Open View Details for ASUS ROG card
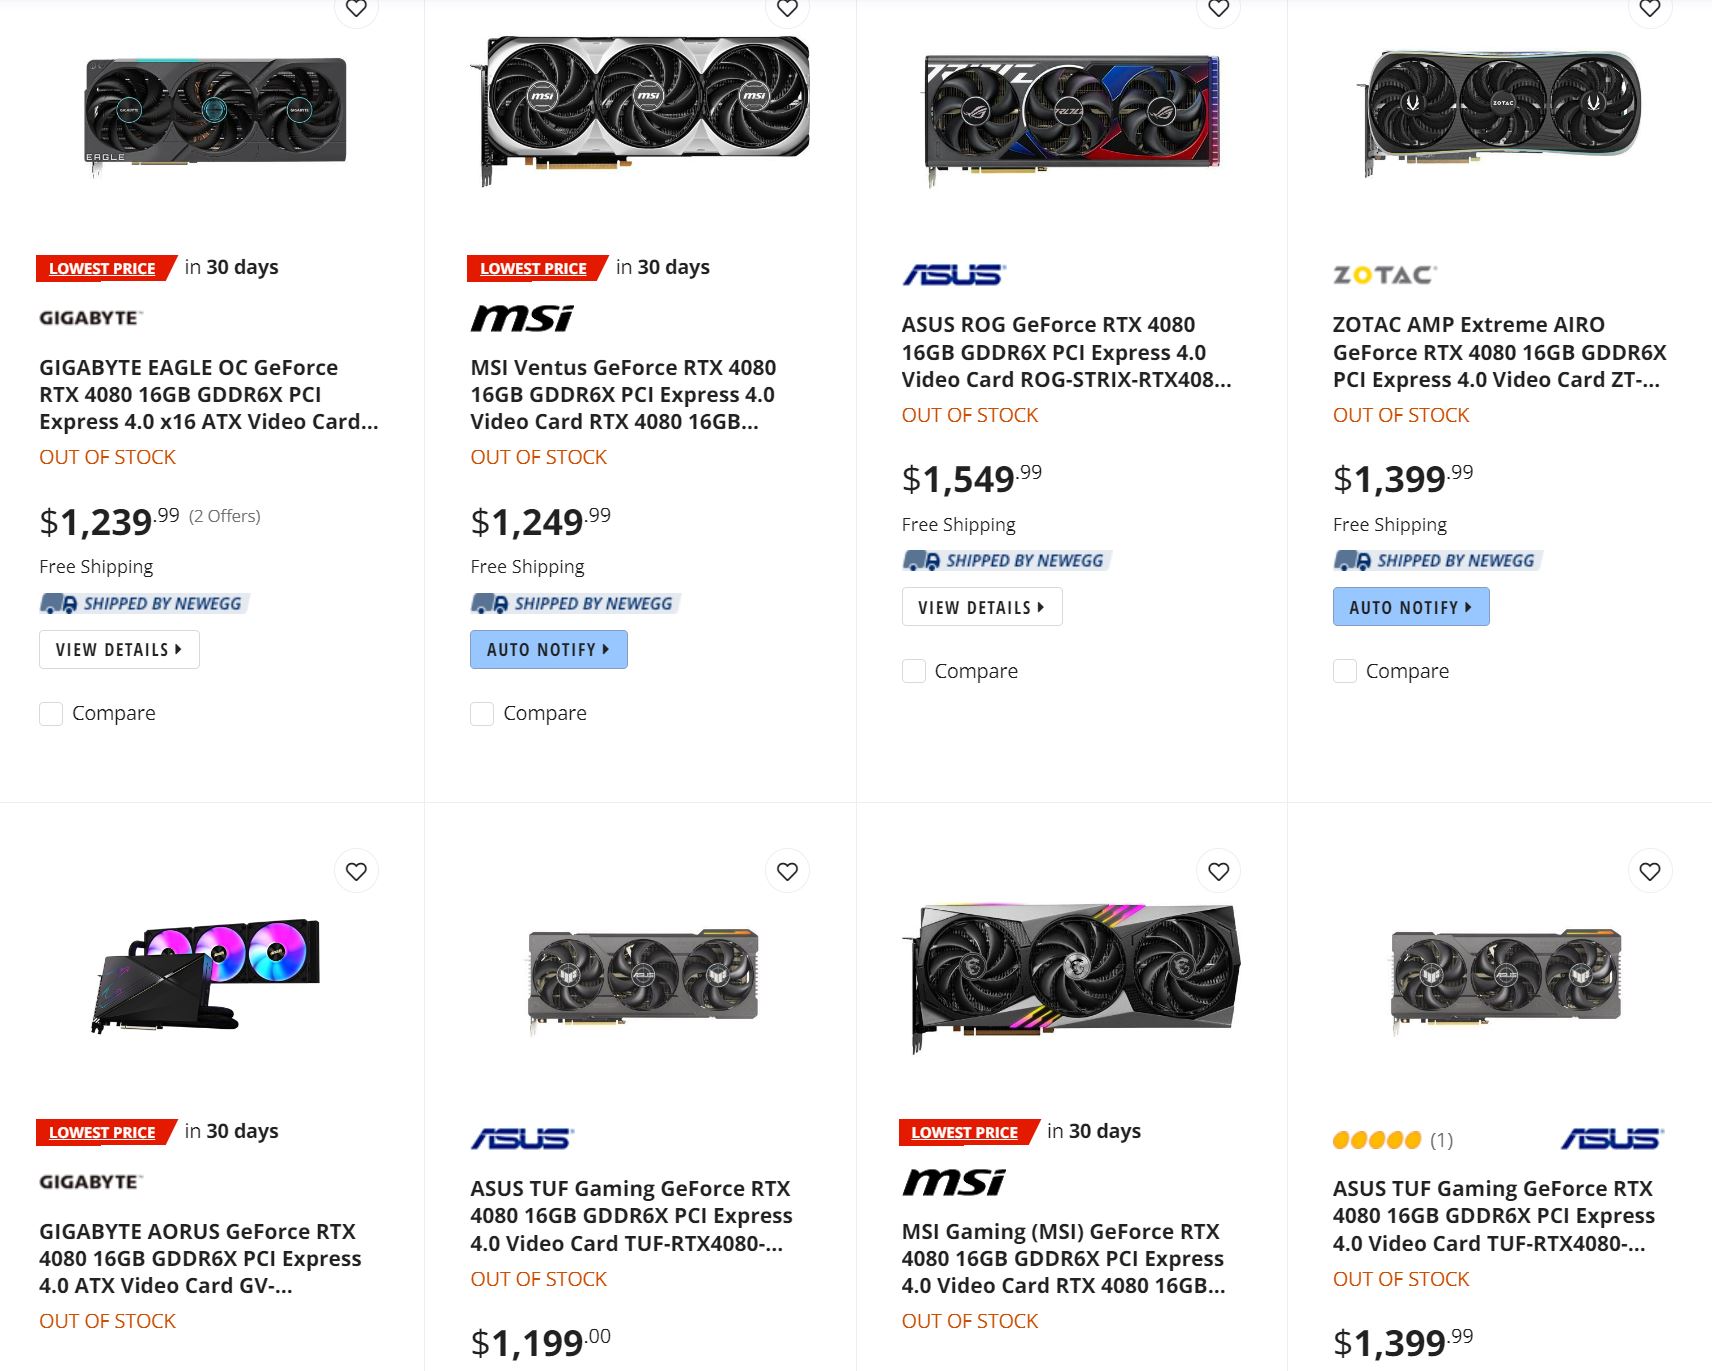1712x1371 pixels. point(981,607)
